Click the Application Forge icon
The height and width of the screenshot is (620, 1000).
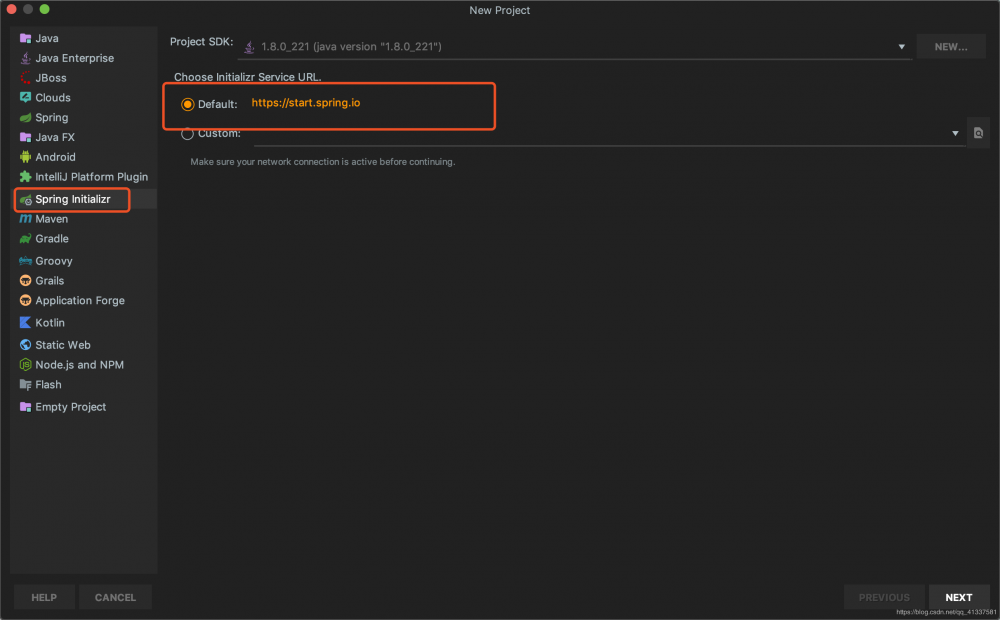coord(26,300)
